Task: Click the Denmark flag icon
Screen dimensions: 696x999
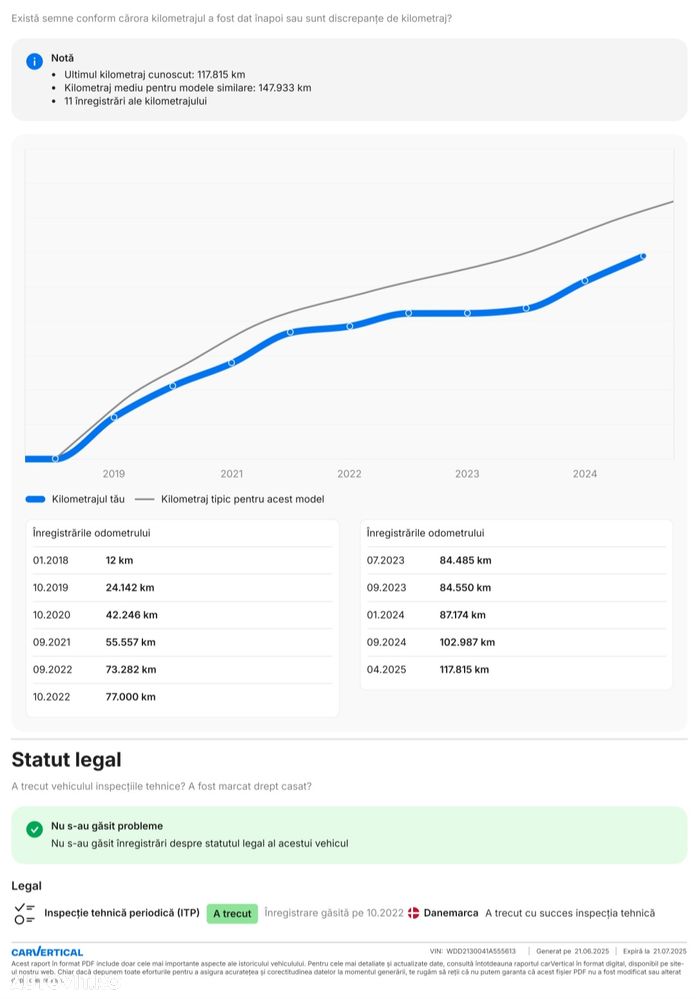Action: (413, 913)
